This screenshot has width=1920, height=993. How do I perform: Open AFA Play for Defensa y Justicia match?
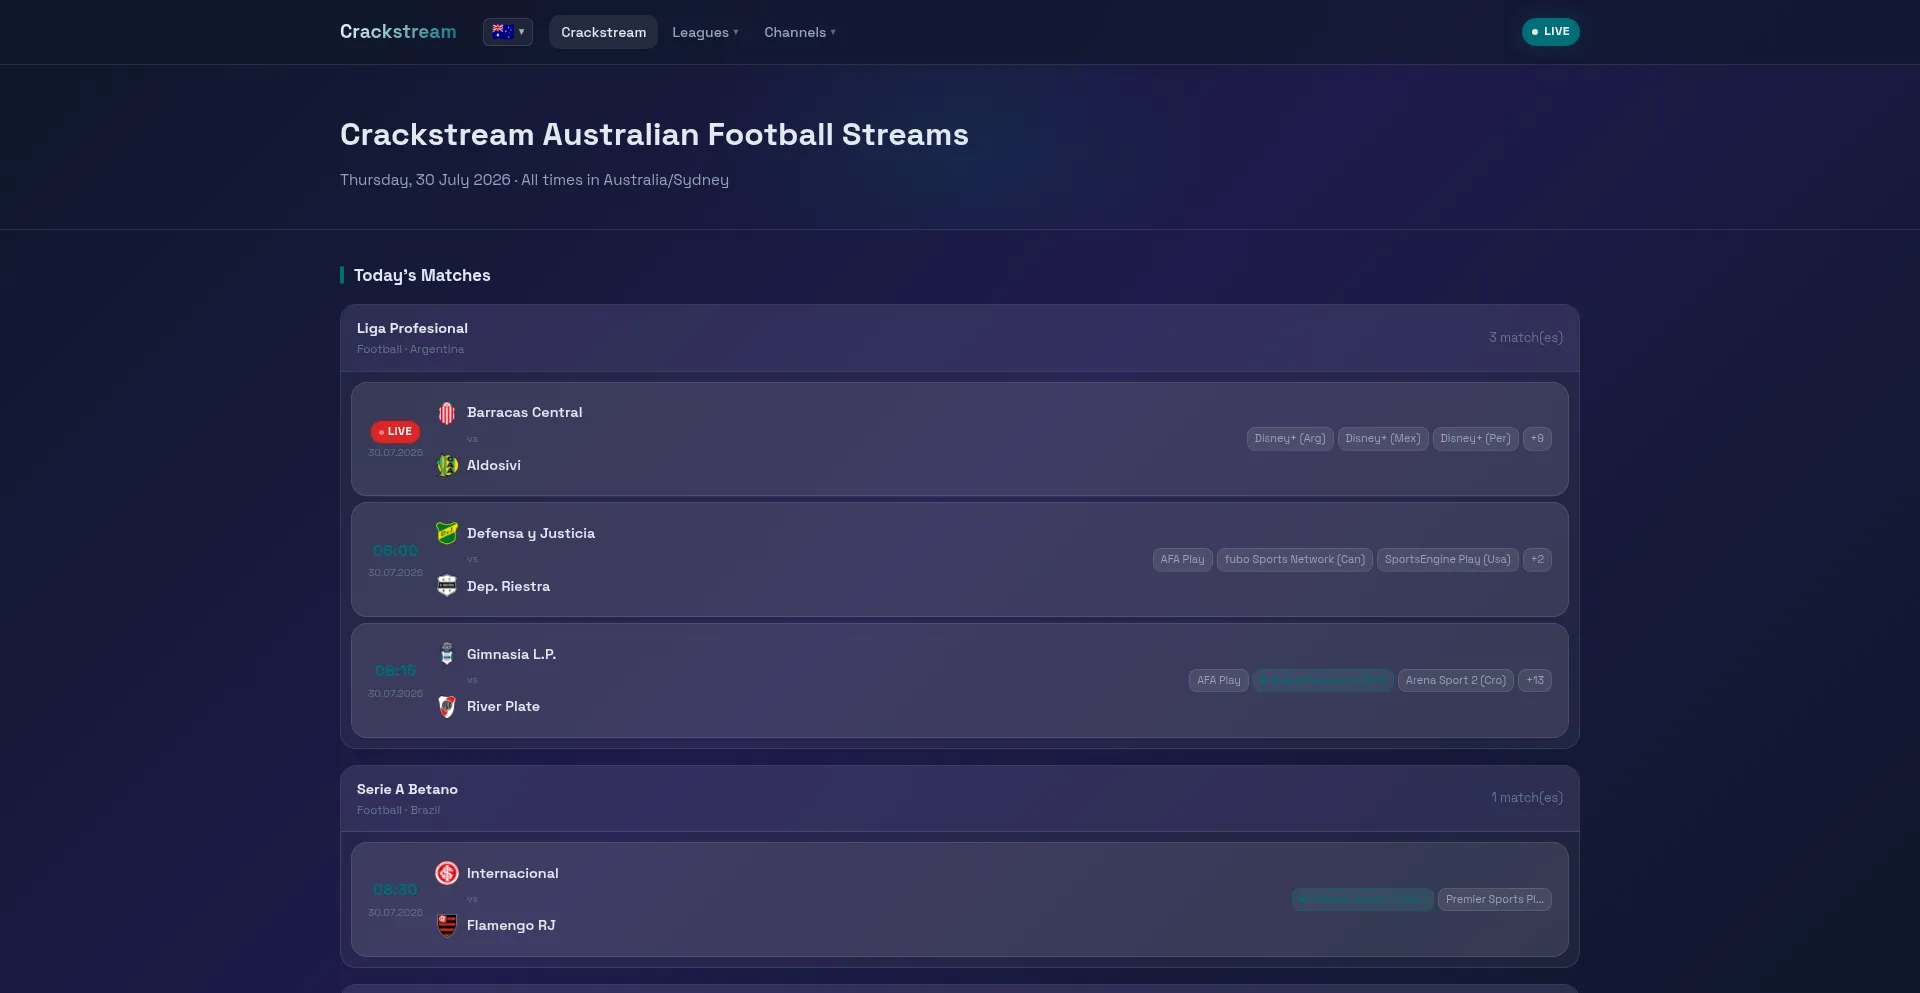(1183, 560)
